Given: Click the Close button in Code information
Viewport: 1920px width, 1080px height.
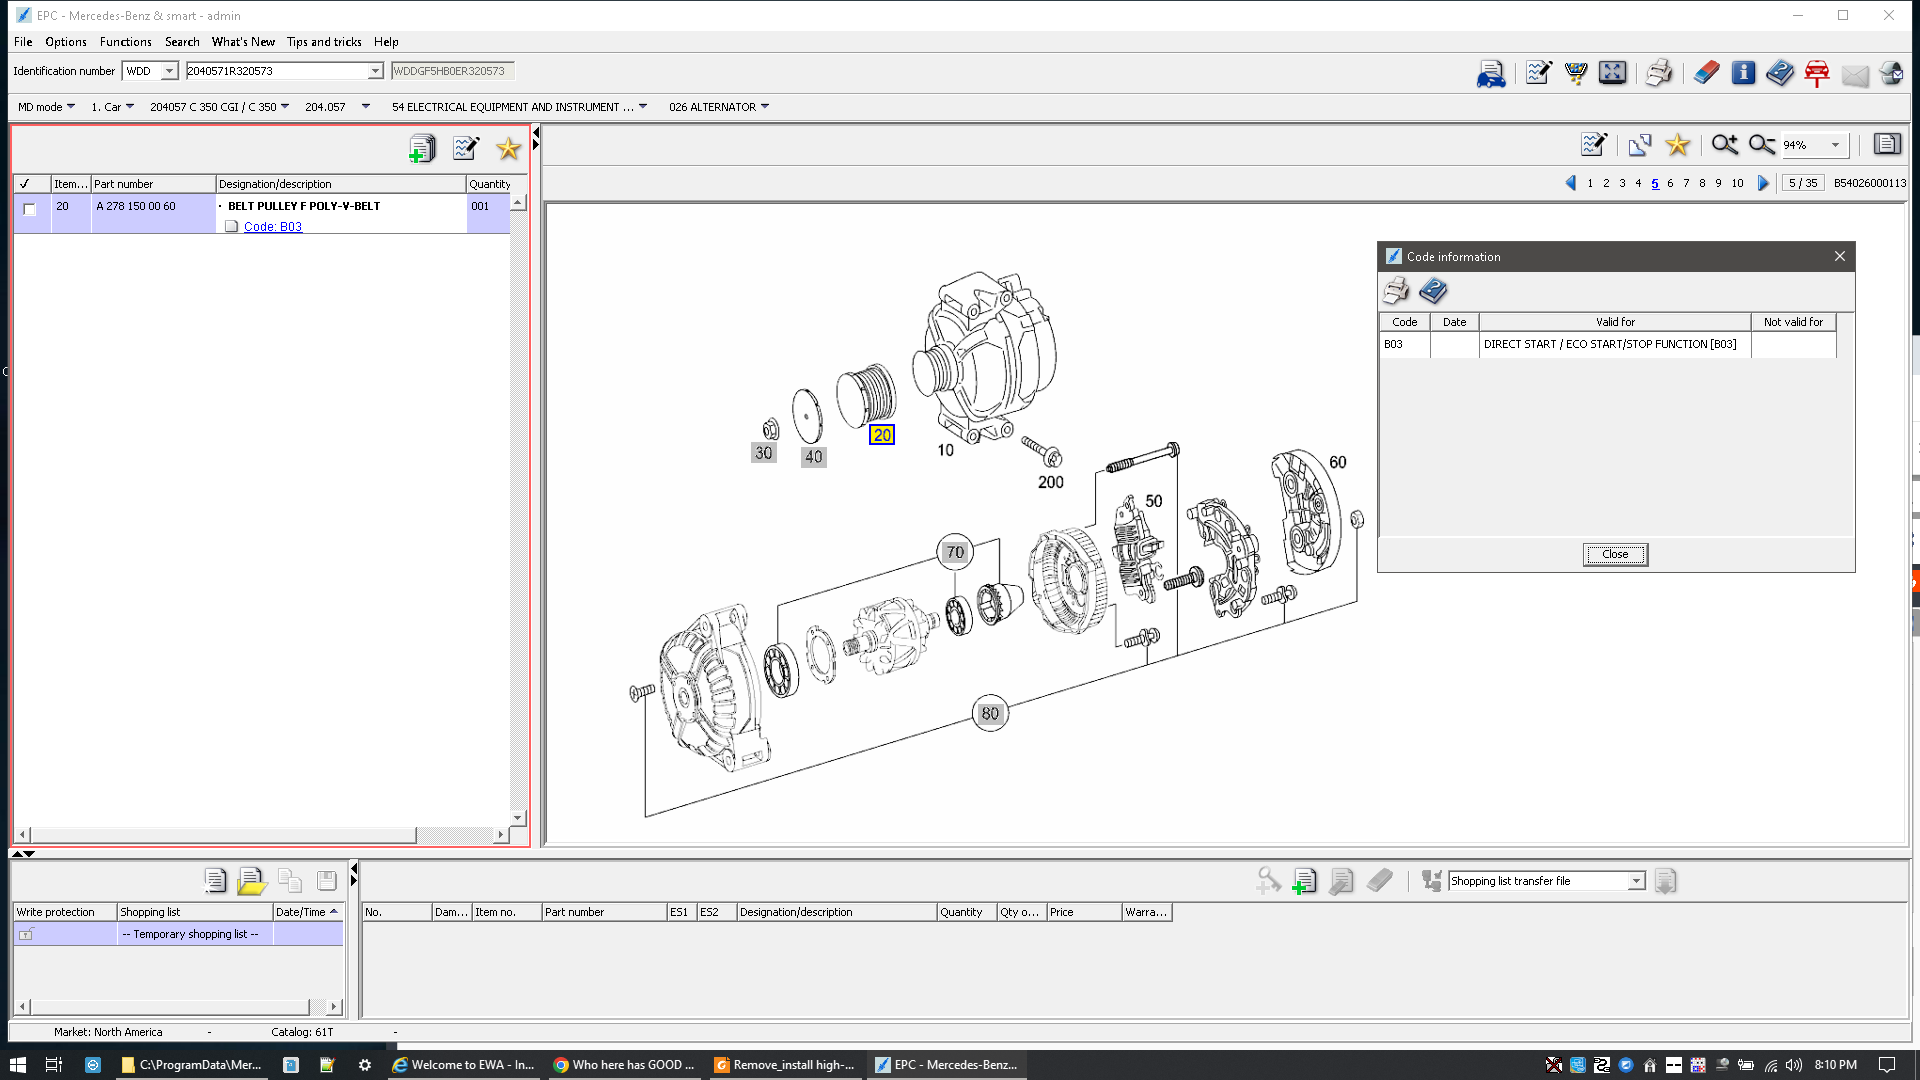Looking at the screenshot, I should point(1614,554).
